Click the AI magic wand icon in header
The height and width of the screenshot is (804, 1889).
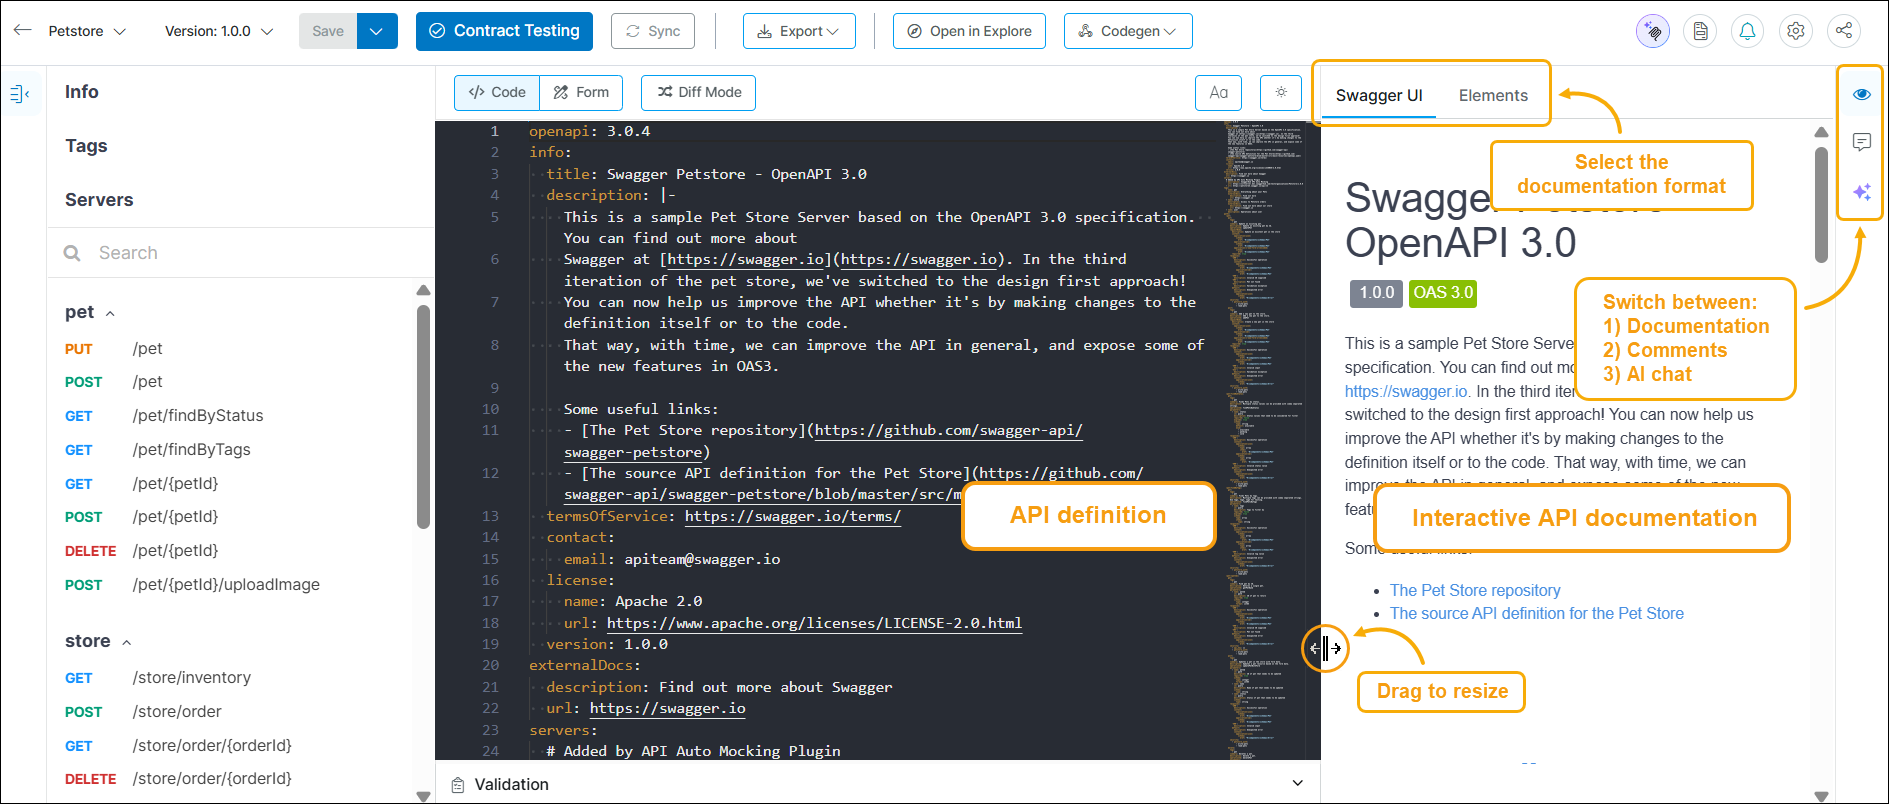point(1653,31)
